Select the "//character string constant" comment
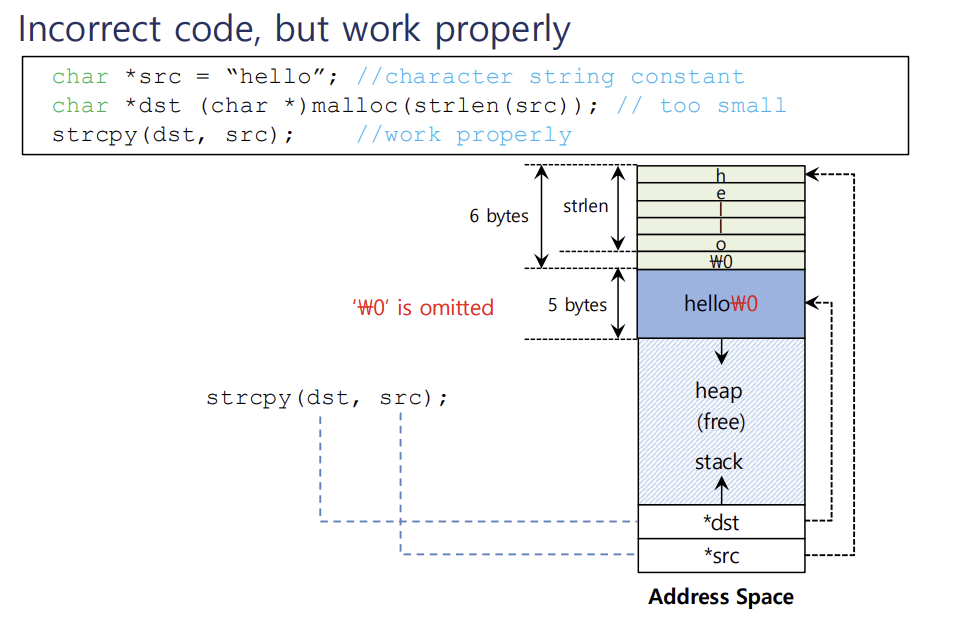Image resolution: width=957 pixels, height=617 pixels. pos(550,77)
